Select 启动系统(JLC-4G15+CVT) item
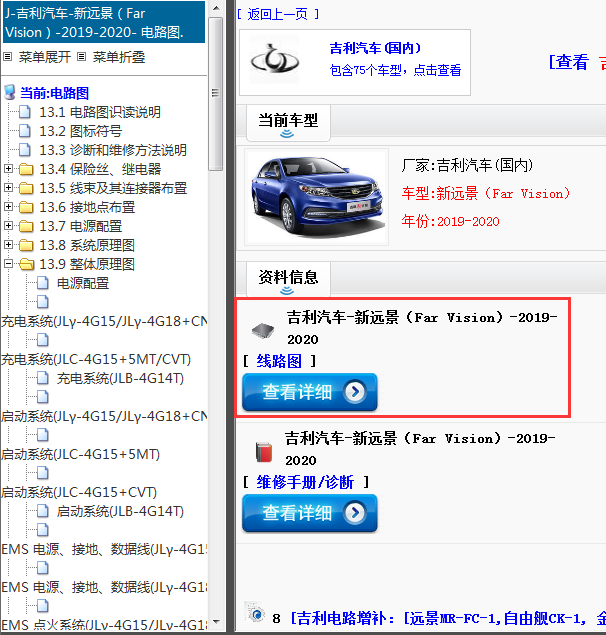The image size is (606, 635). 79,492
